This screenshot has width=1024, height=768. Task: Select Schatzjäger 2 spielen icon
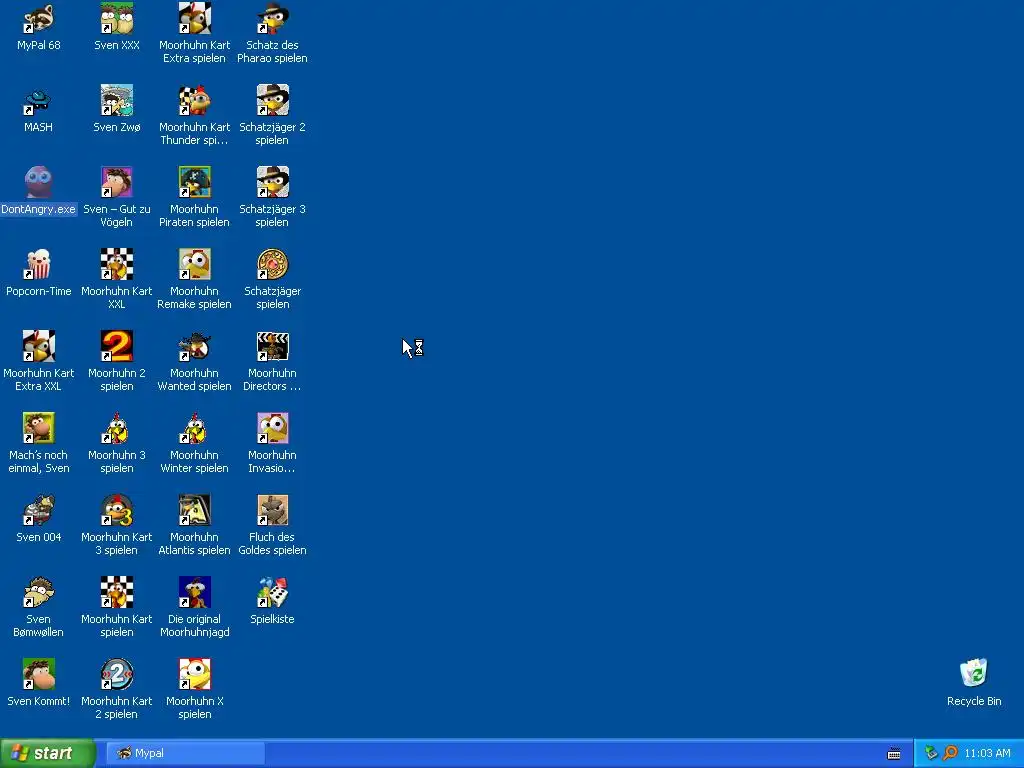tap(272, 101)
